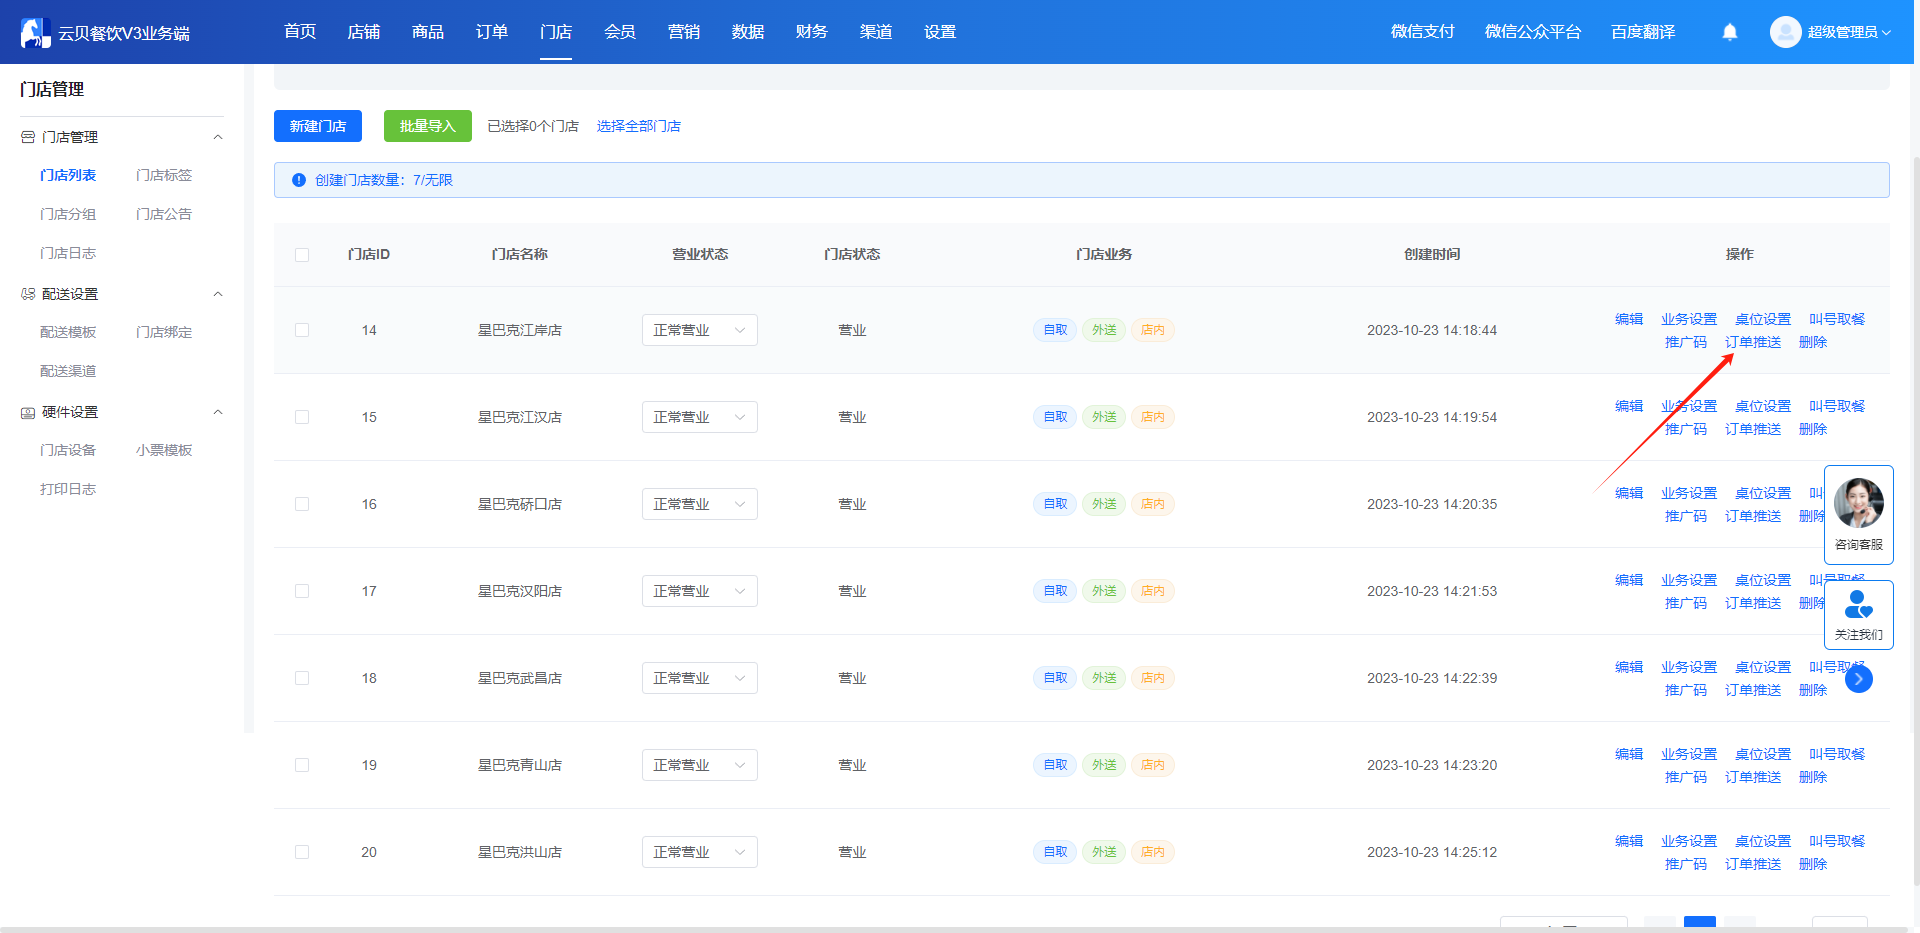Viewport: 1920px width, 933px height.
Task: Open the 设置 top menu
Action: tap(940, 32)
